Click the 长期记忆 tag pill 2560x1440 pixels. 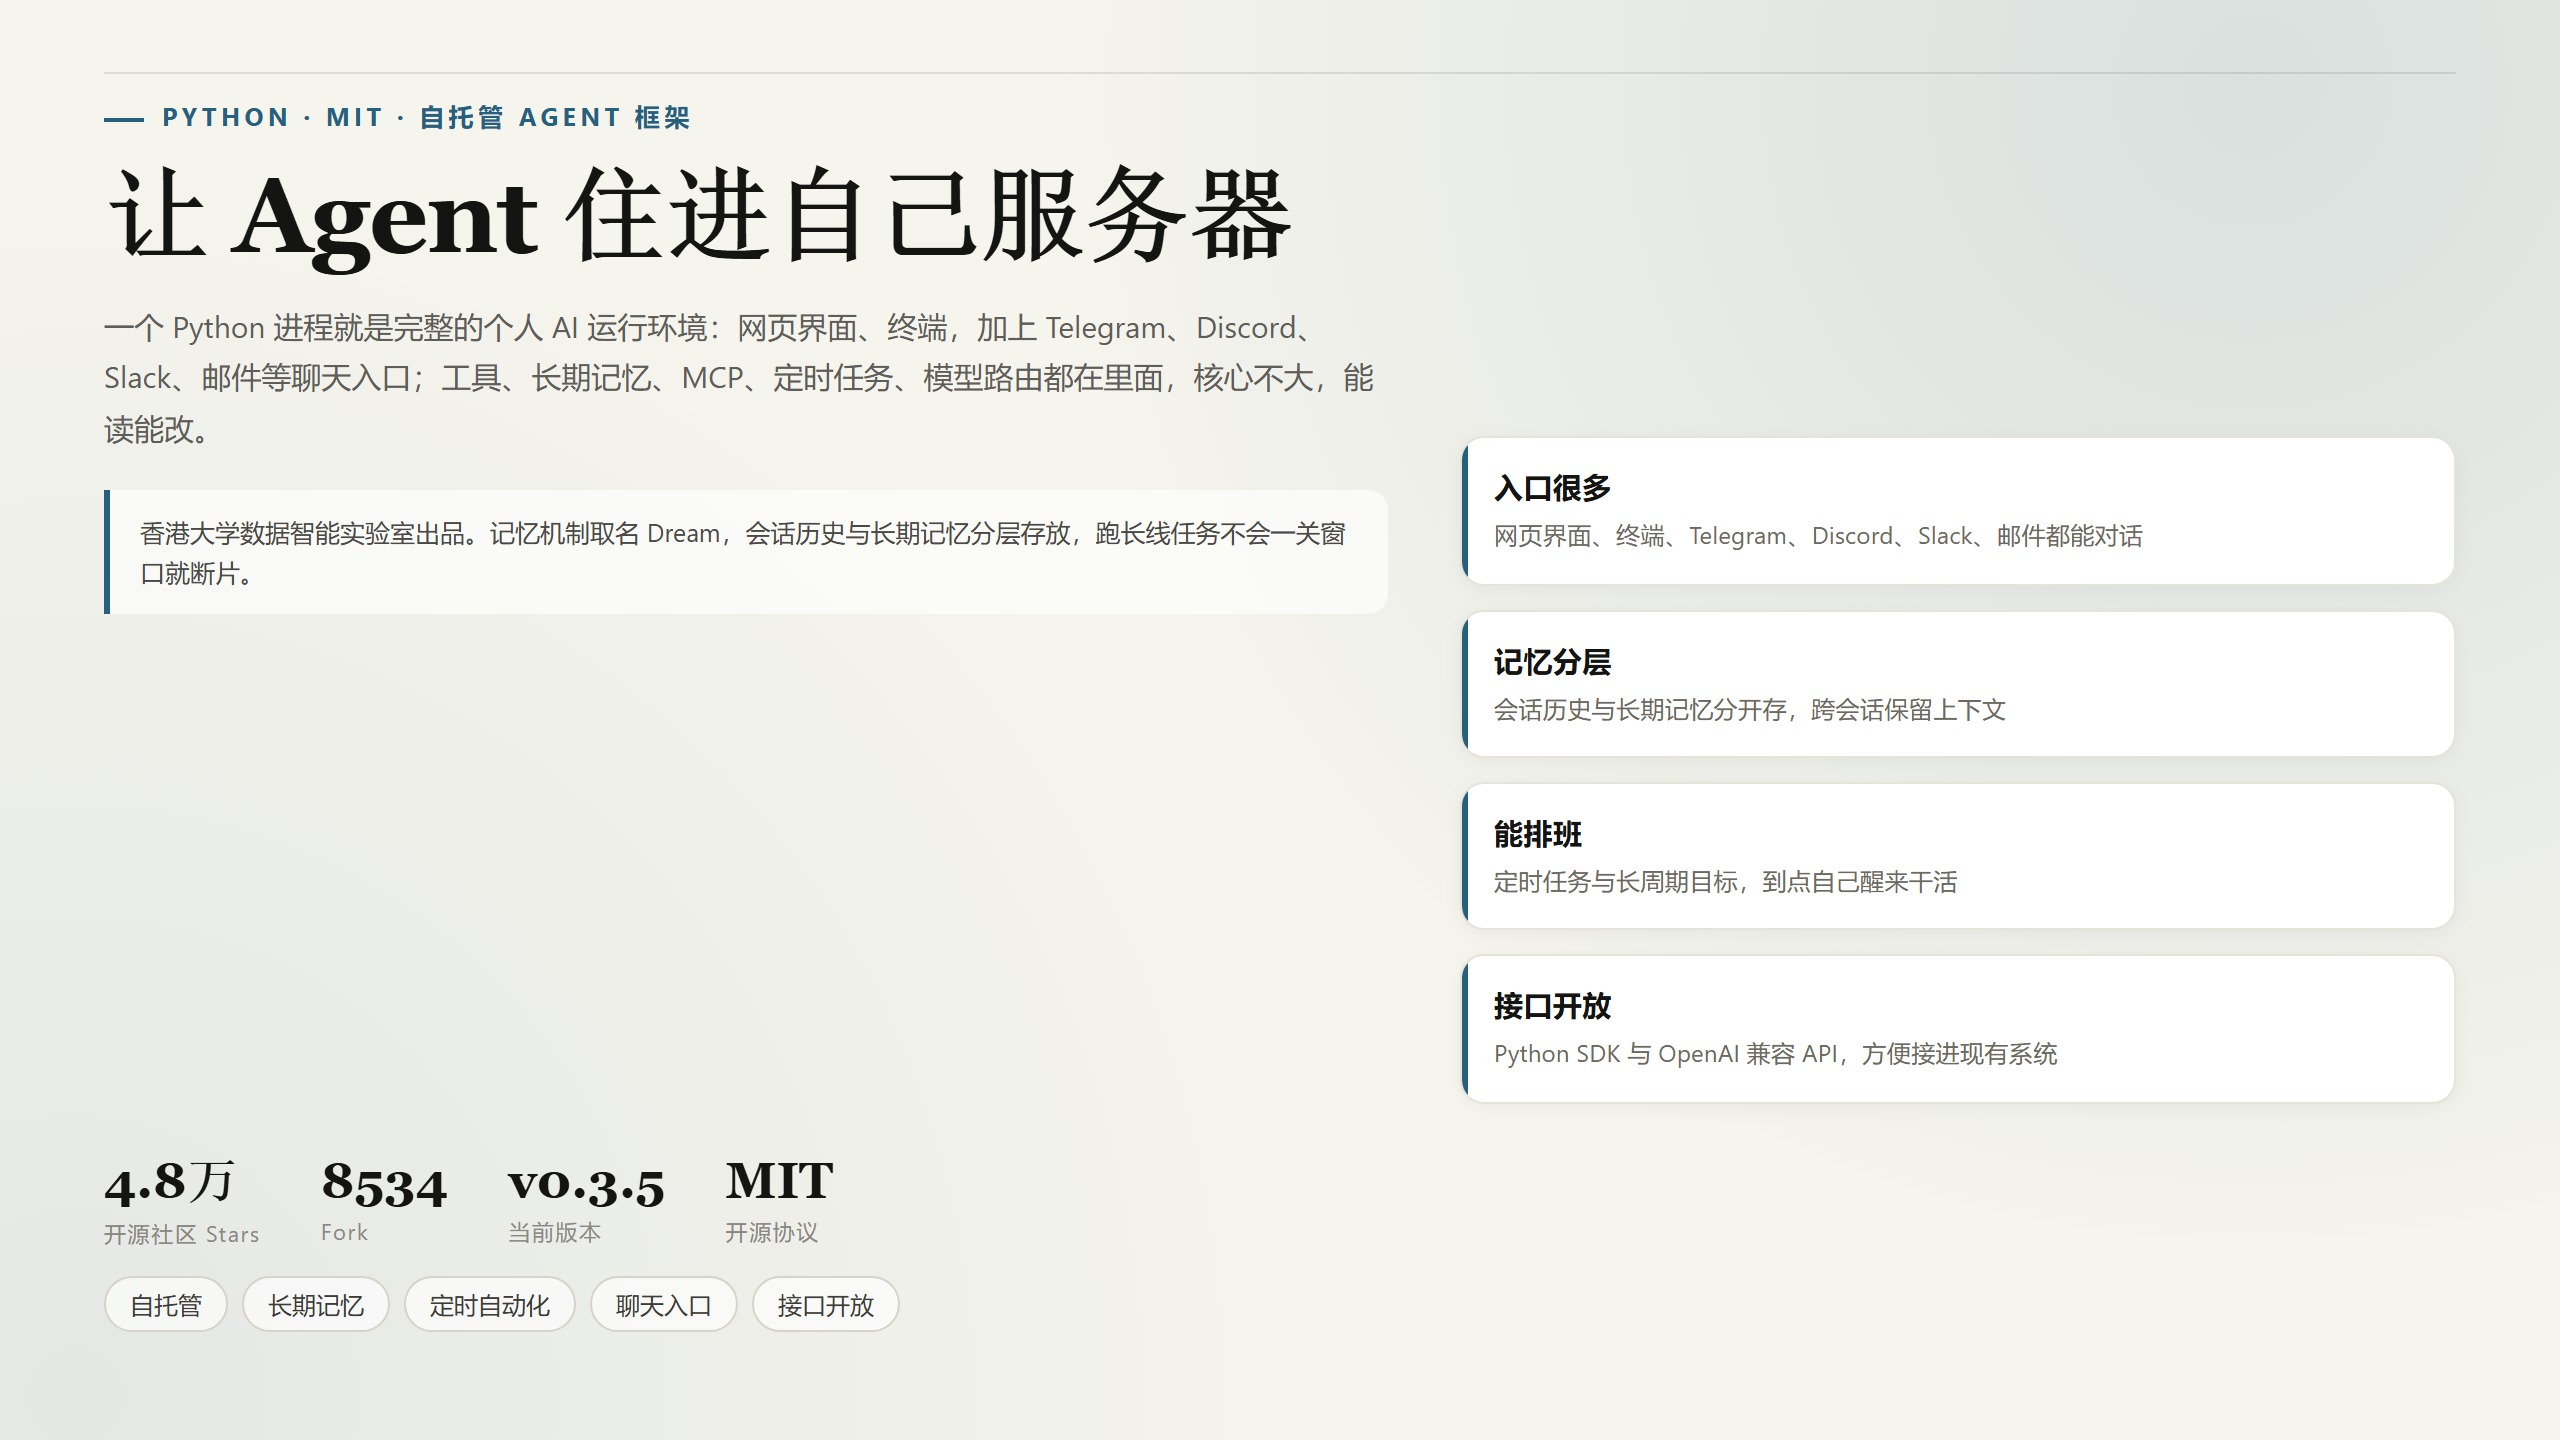pyautogui.click(x=316, y=1304)
